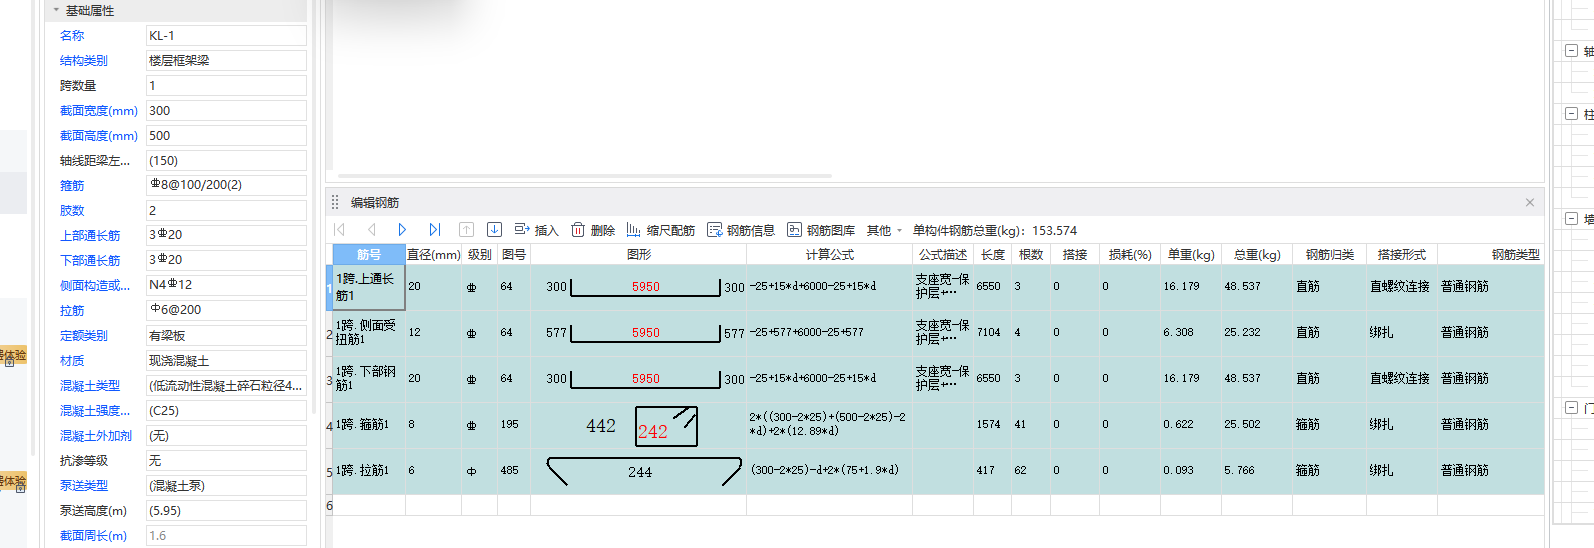Edit 箍筋 value field

(226, 185)
